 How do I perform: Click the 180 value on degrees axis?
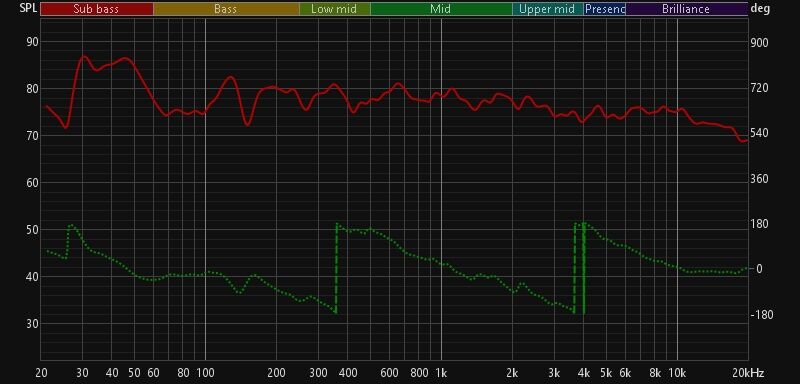tap(760, 224)
